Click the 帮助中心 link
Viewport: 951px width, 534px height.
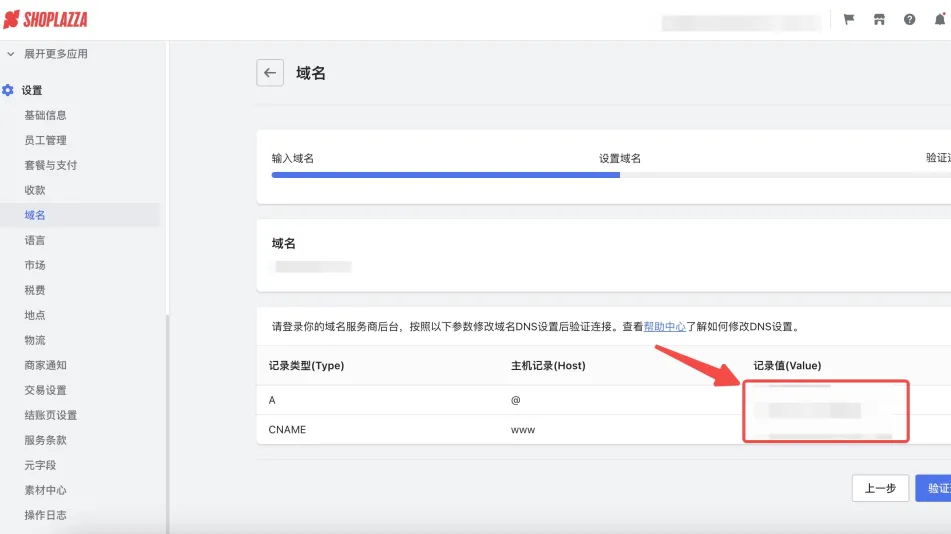tap(664, 326)
